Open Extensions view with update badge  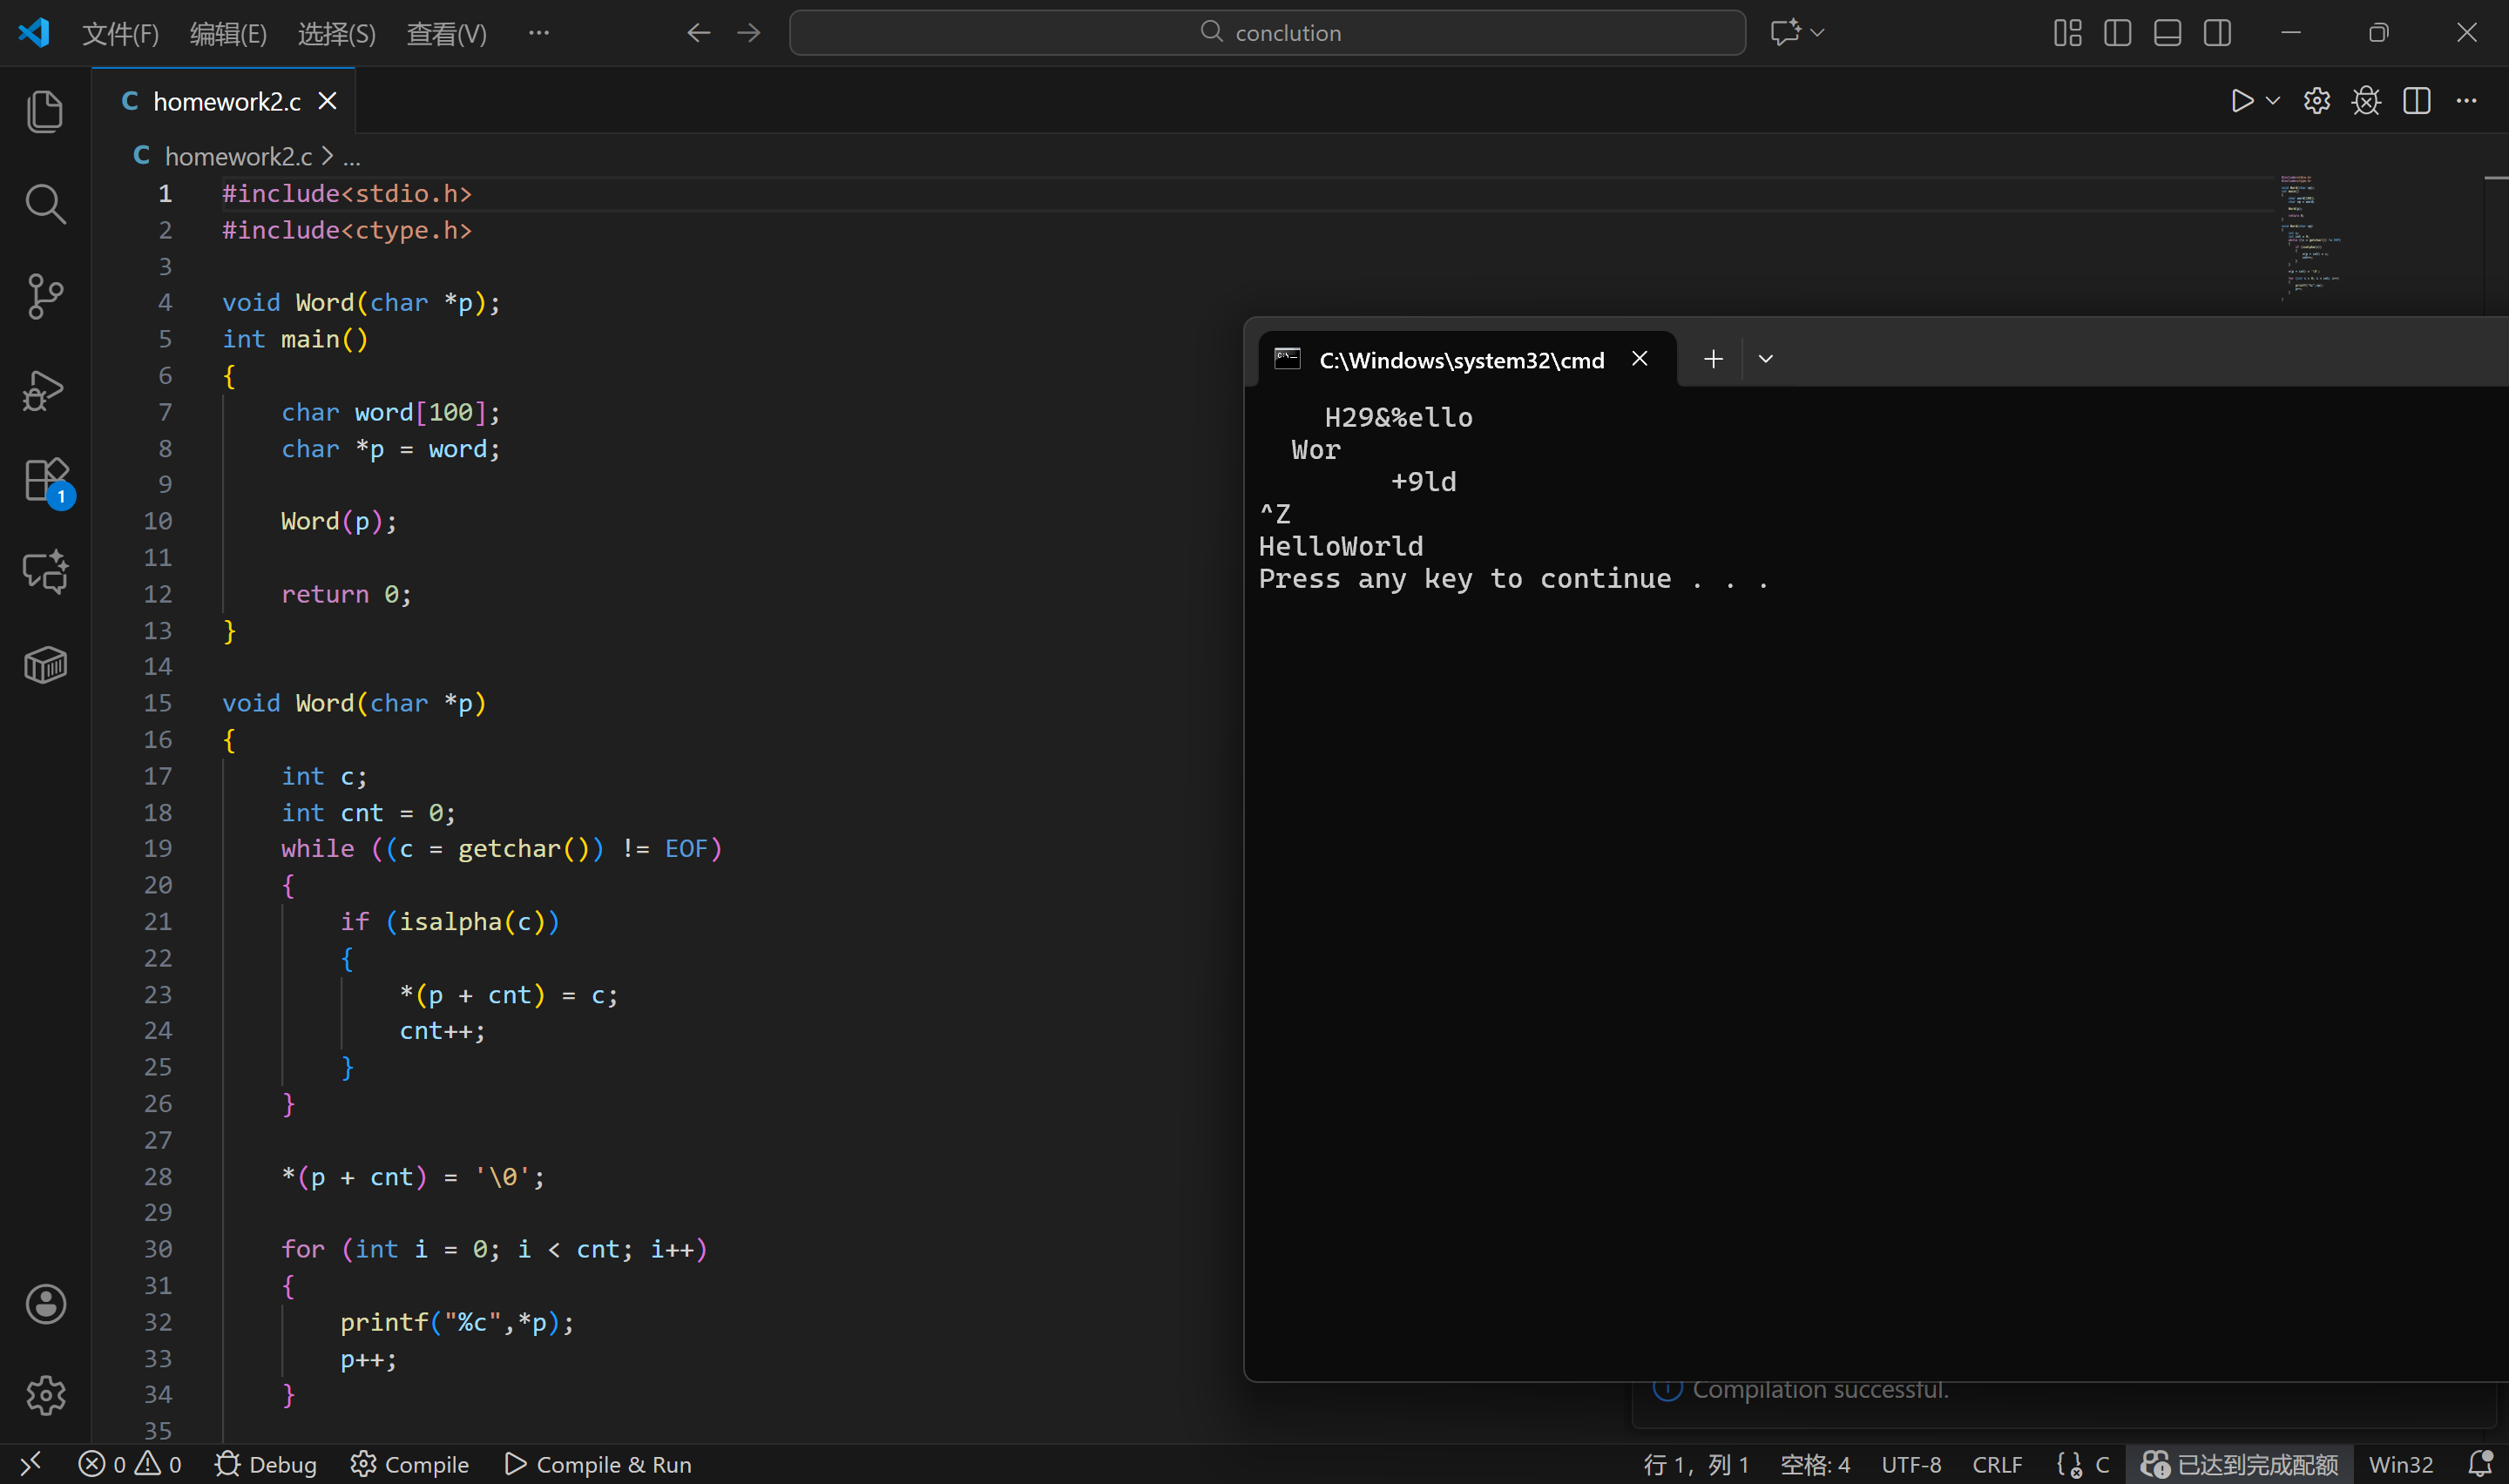click(45, 481)
